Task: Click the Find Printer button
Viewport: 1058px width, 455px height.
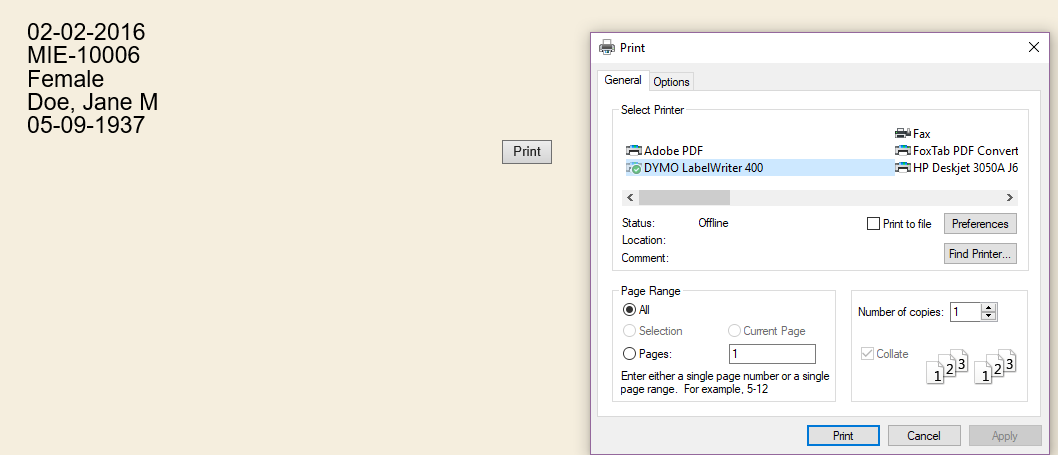Action: pyautogui.click(x=980, y=254)
